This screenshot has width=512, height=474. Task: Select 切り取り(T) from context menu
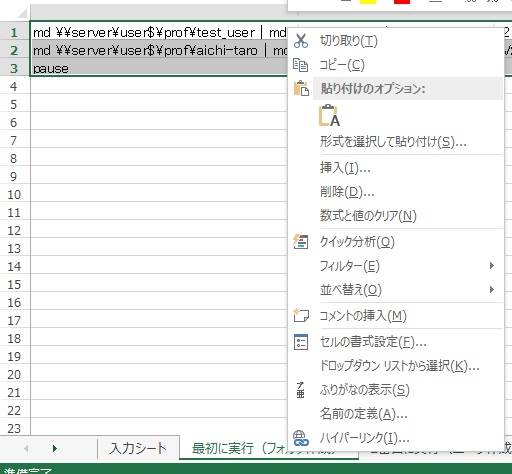click(x=348, y=41)
